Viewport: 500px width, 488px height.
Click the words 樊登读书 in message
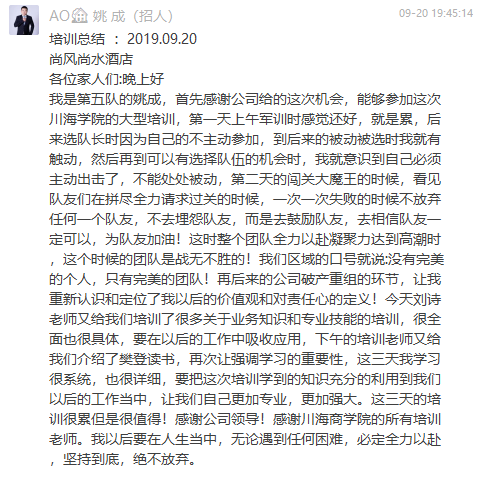(147, 359)
